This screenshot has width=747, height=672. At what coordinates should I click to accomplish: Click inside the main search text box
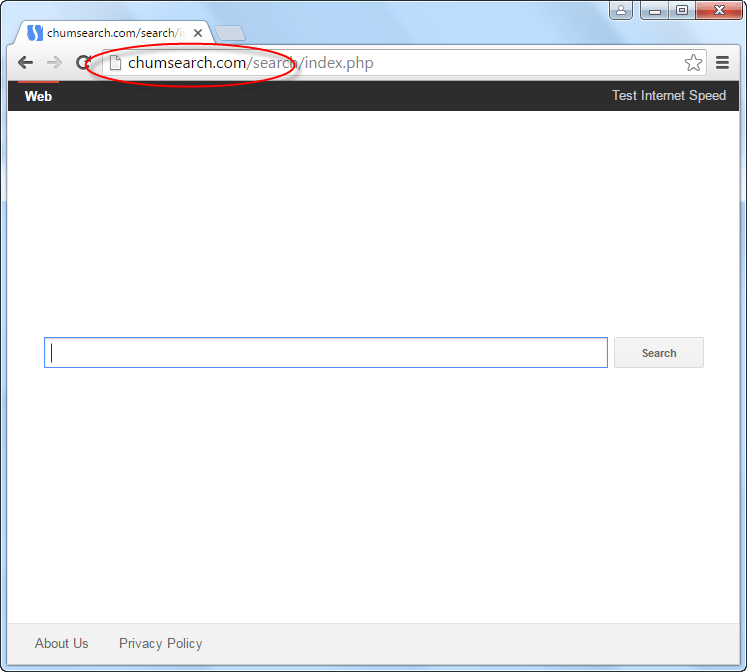(x=326, y=352)
